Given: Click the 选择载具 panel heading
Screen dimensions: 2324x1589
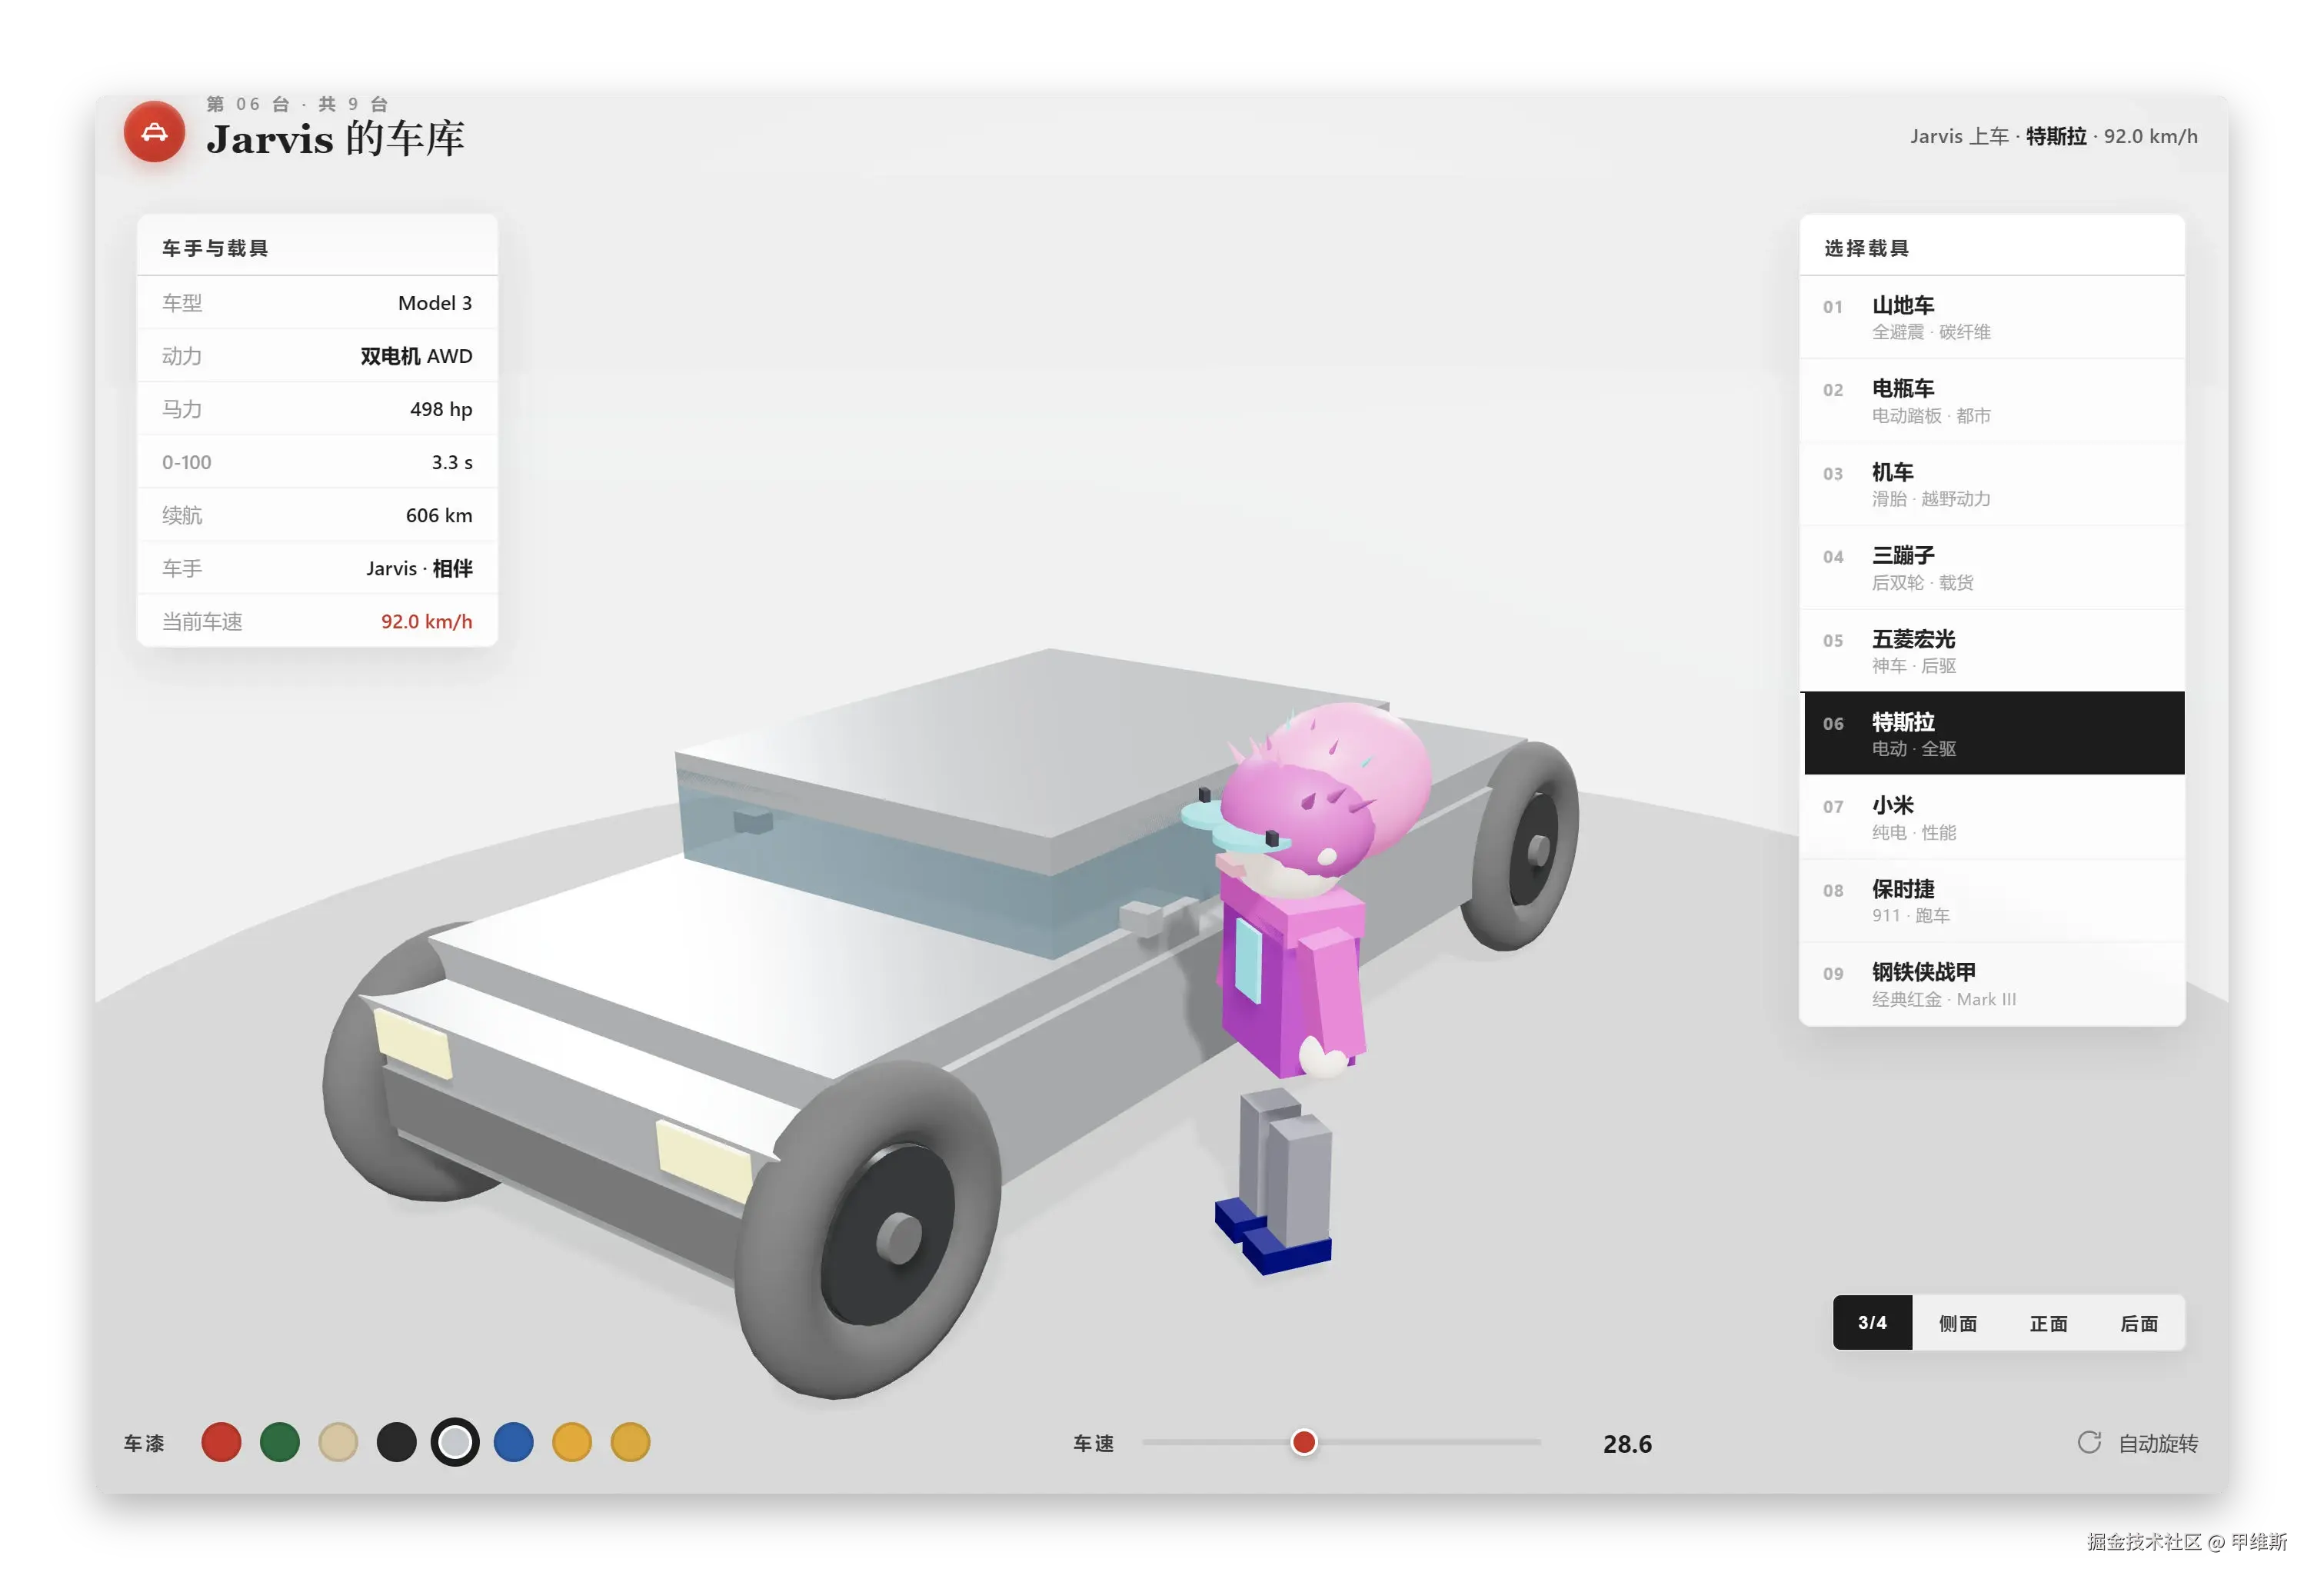Looking at the screenshot, I should [x=1866, y=248].
